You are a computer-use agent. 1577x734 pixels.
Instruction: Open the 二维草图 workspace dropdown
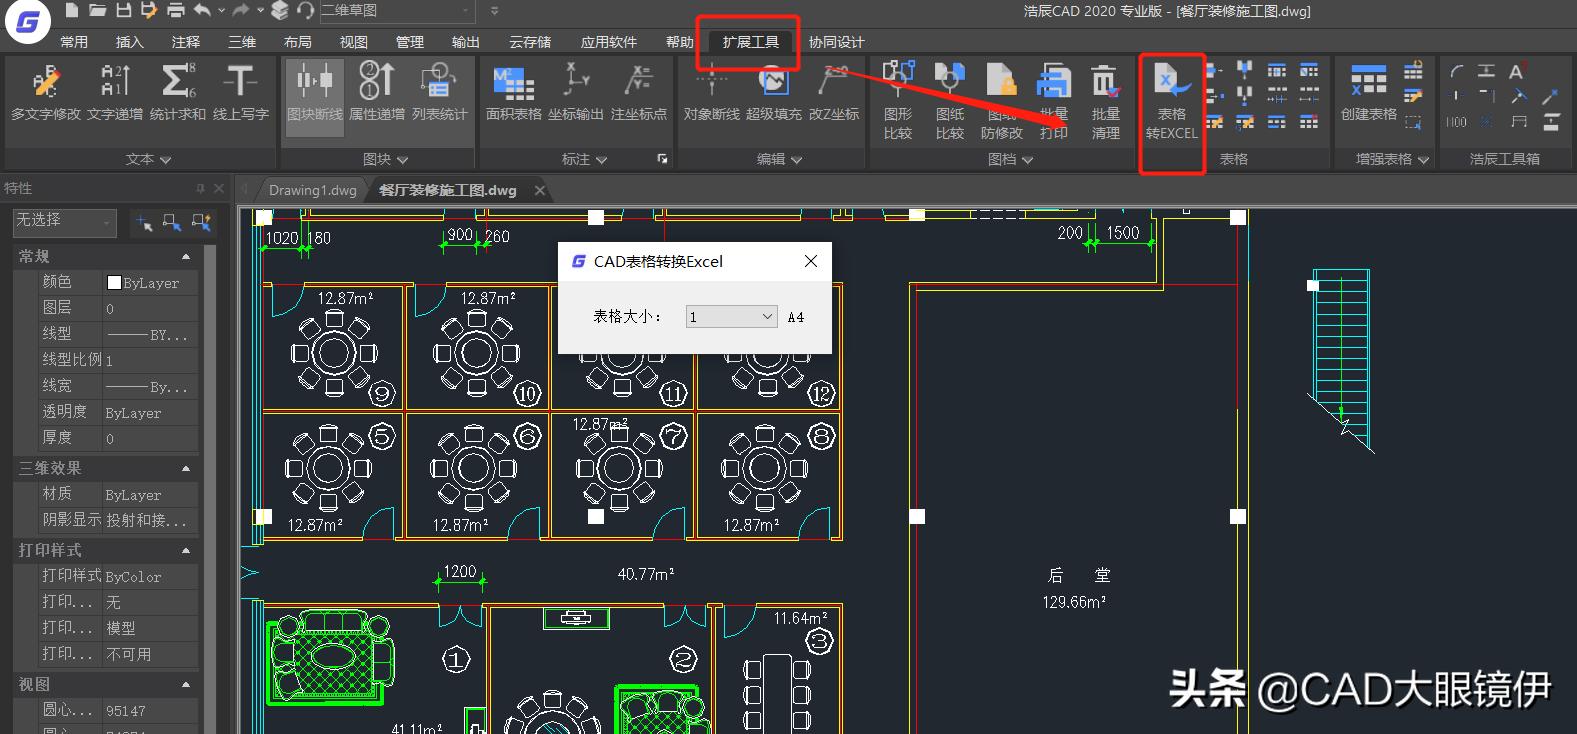[397, 11]
